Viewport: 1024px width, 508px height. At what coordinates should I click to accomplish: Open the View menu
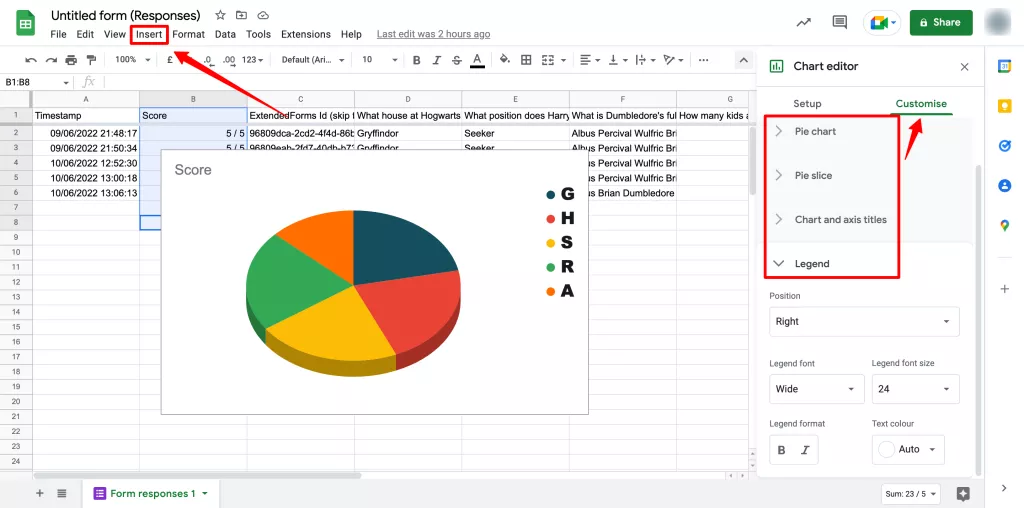coord(114,34)
